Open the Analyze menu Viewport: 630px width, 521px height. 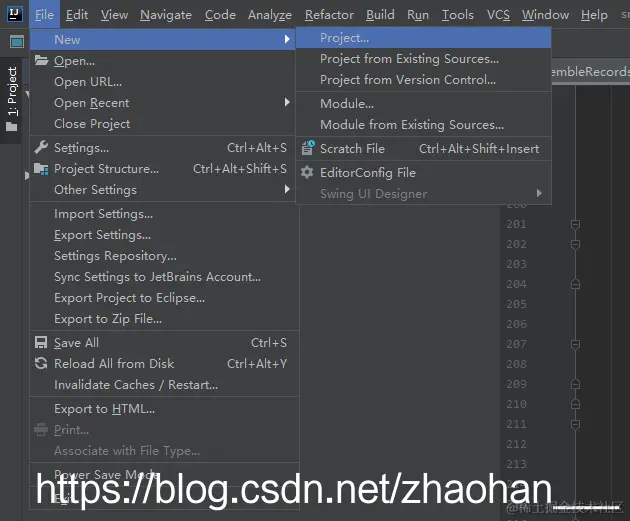coord(270,14)
